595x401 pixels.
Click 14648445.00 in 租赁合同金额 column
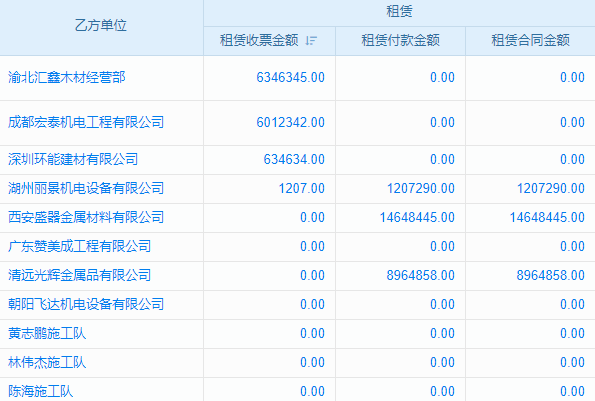tap(547, 217)
